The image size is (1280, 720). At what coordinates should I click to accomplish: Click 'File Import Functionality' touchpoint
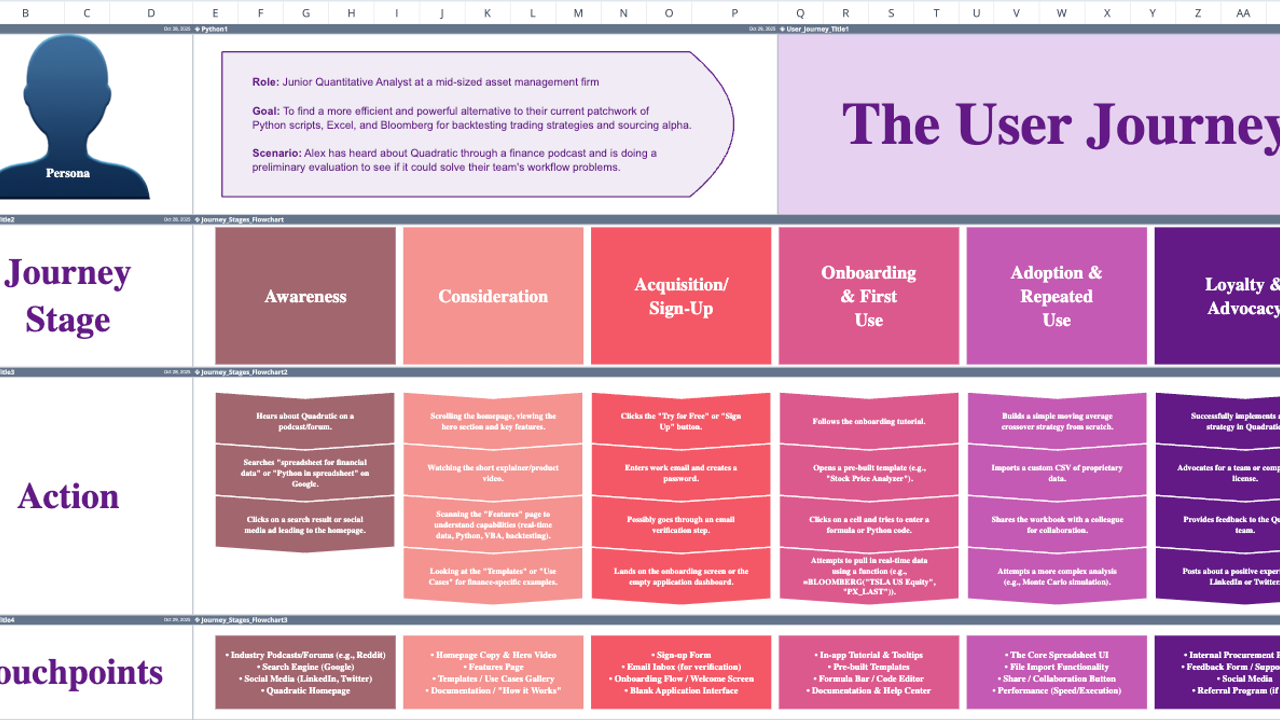tap(1057, 667)
